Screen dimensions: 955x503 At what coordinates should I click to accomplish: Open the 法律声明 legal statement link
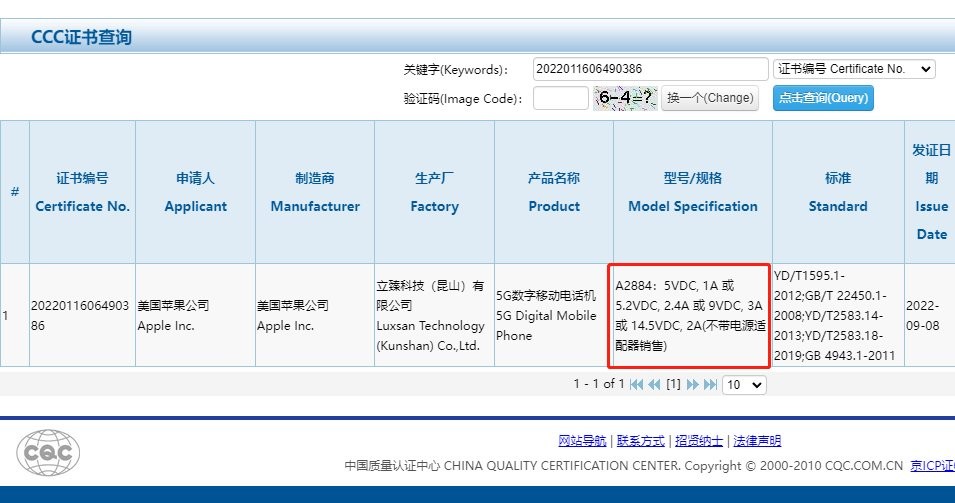[x=756, y=441]
